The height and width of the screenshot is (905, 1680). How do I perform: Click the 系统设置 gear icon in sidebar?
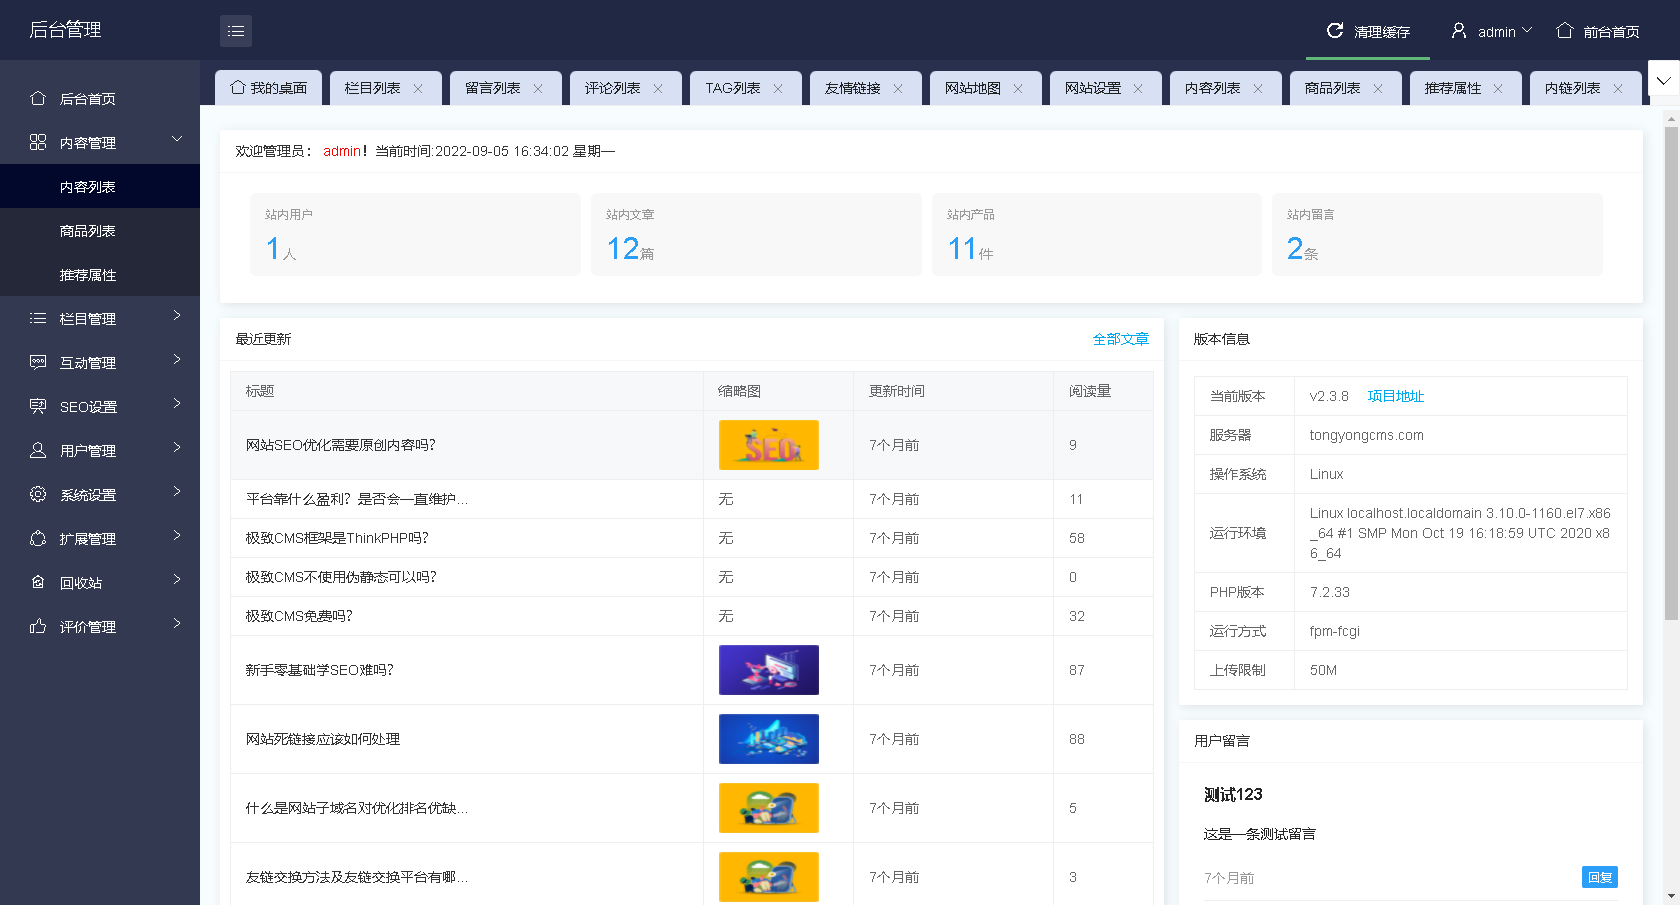(x=38, y=494)
